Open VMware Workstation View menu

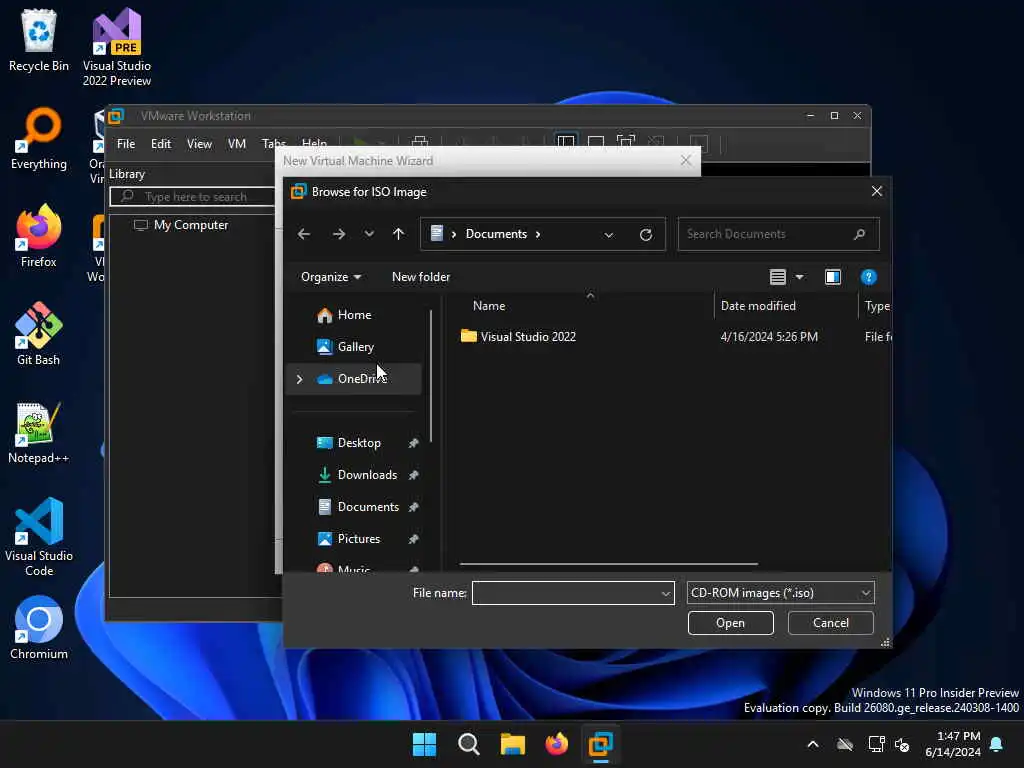tap(199, 144)
